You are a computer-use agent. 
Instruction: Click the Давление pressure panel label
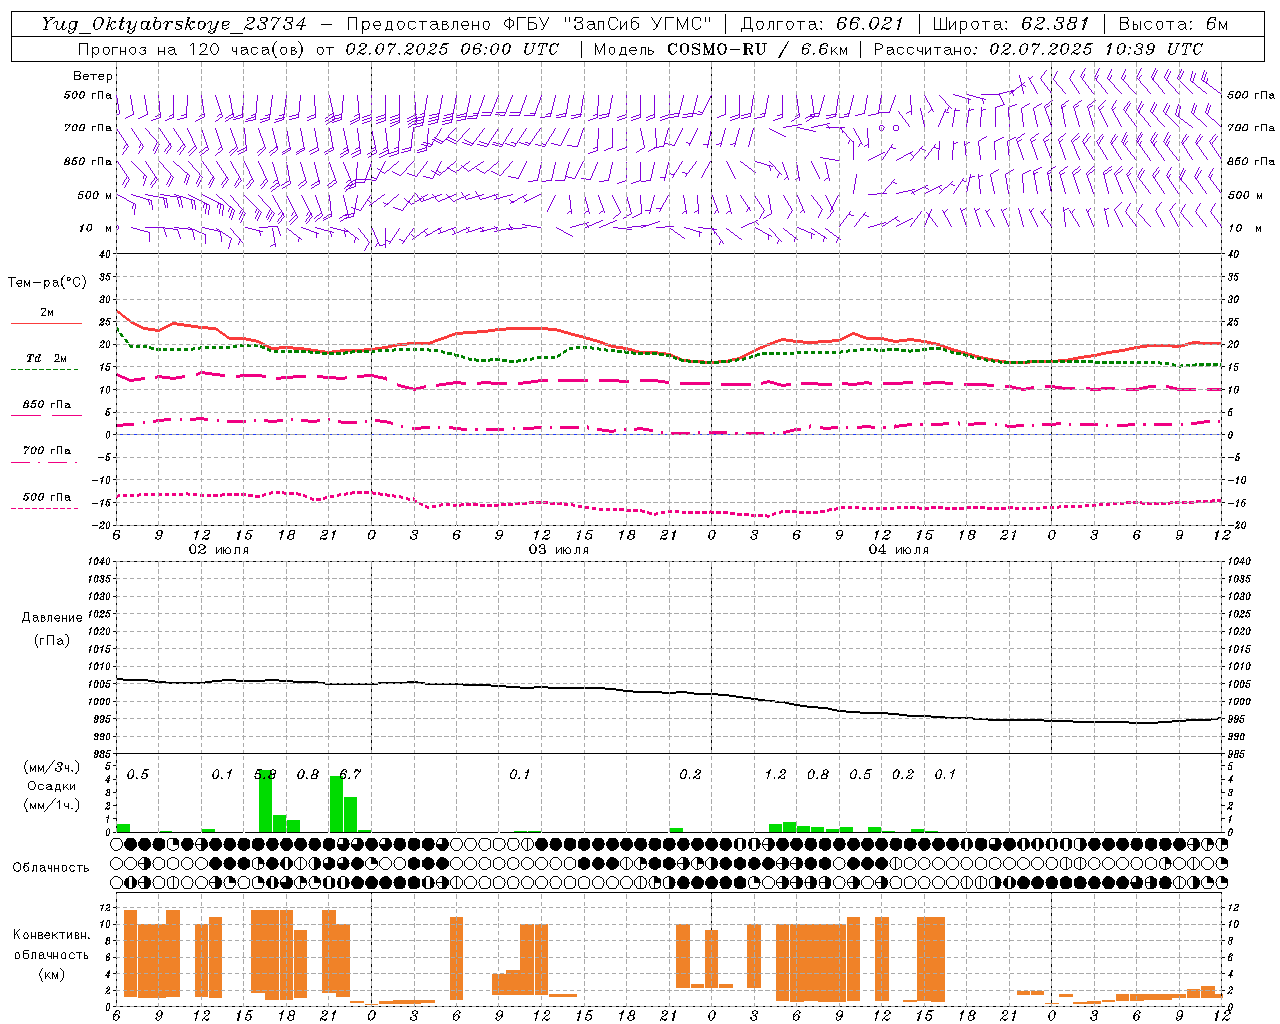pos(52,618)
